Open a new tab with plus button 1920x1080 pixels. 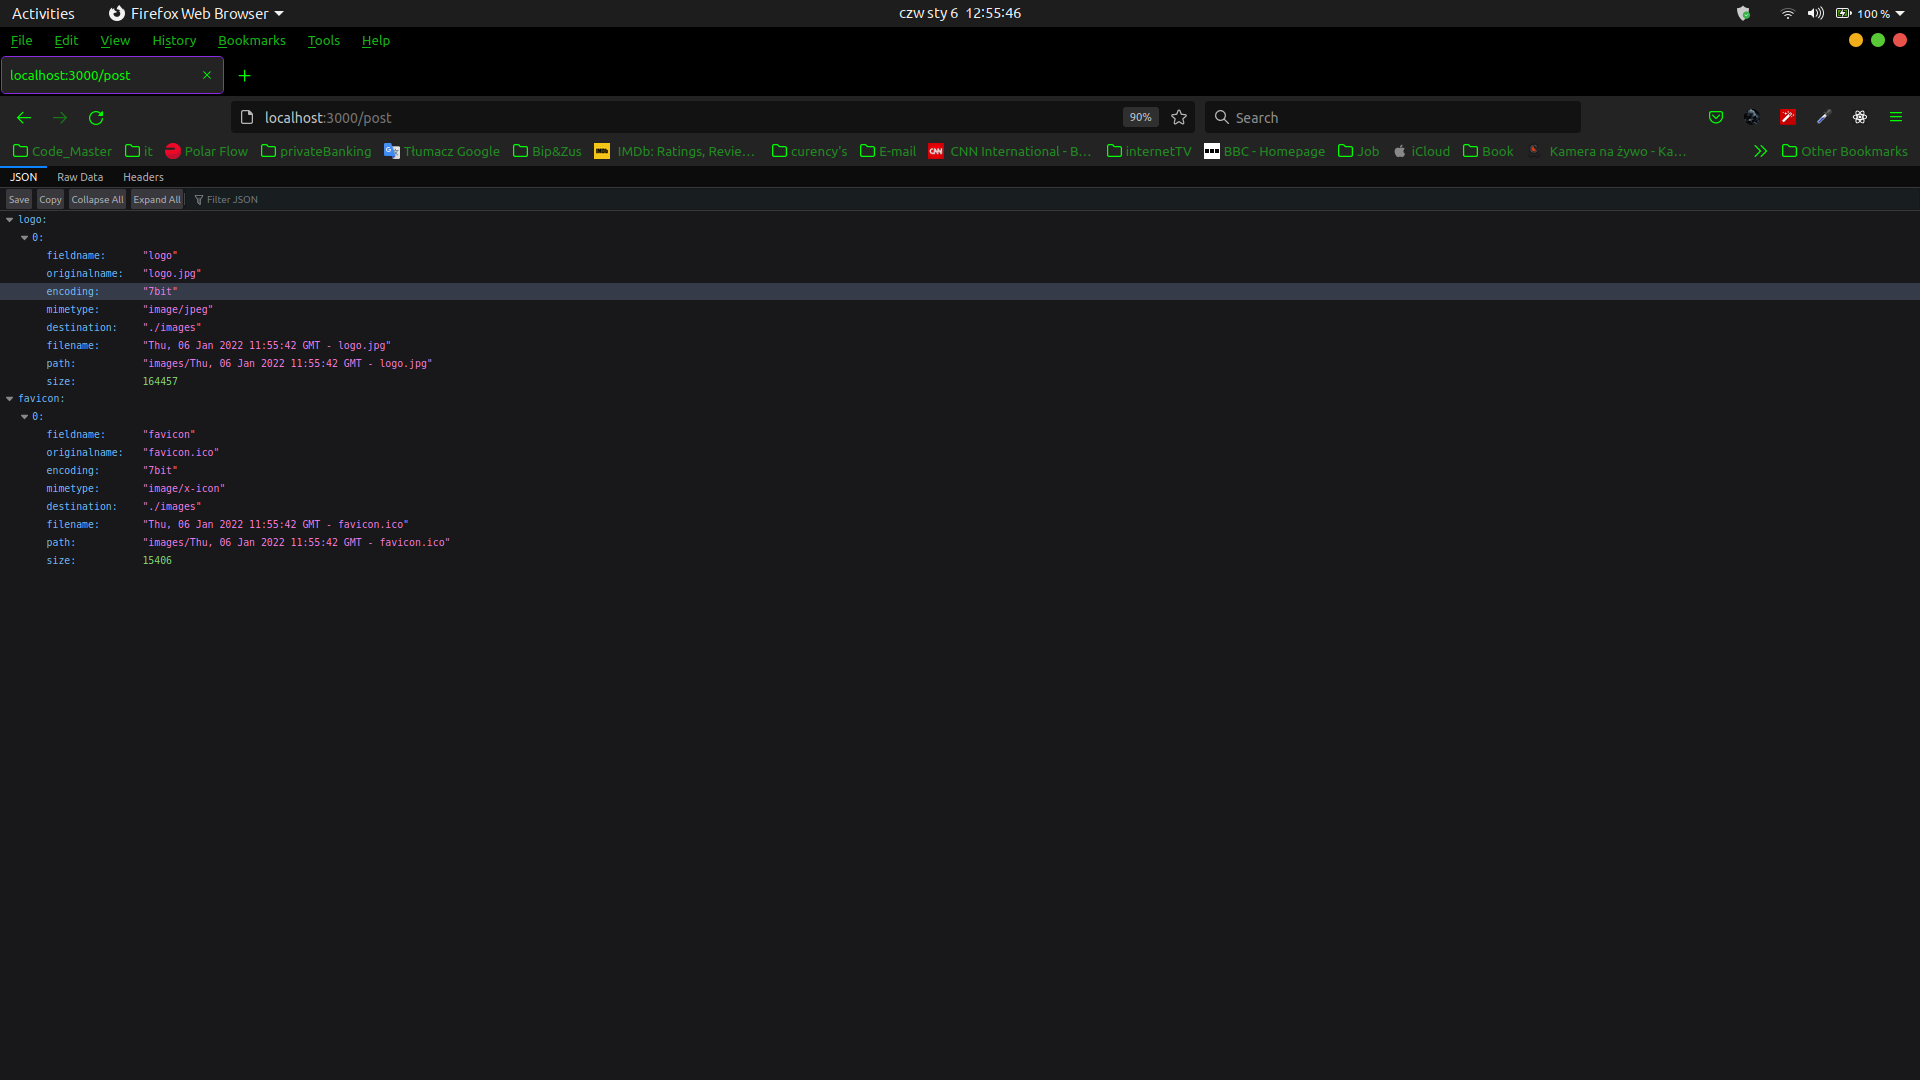click(x=244, y=76)
